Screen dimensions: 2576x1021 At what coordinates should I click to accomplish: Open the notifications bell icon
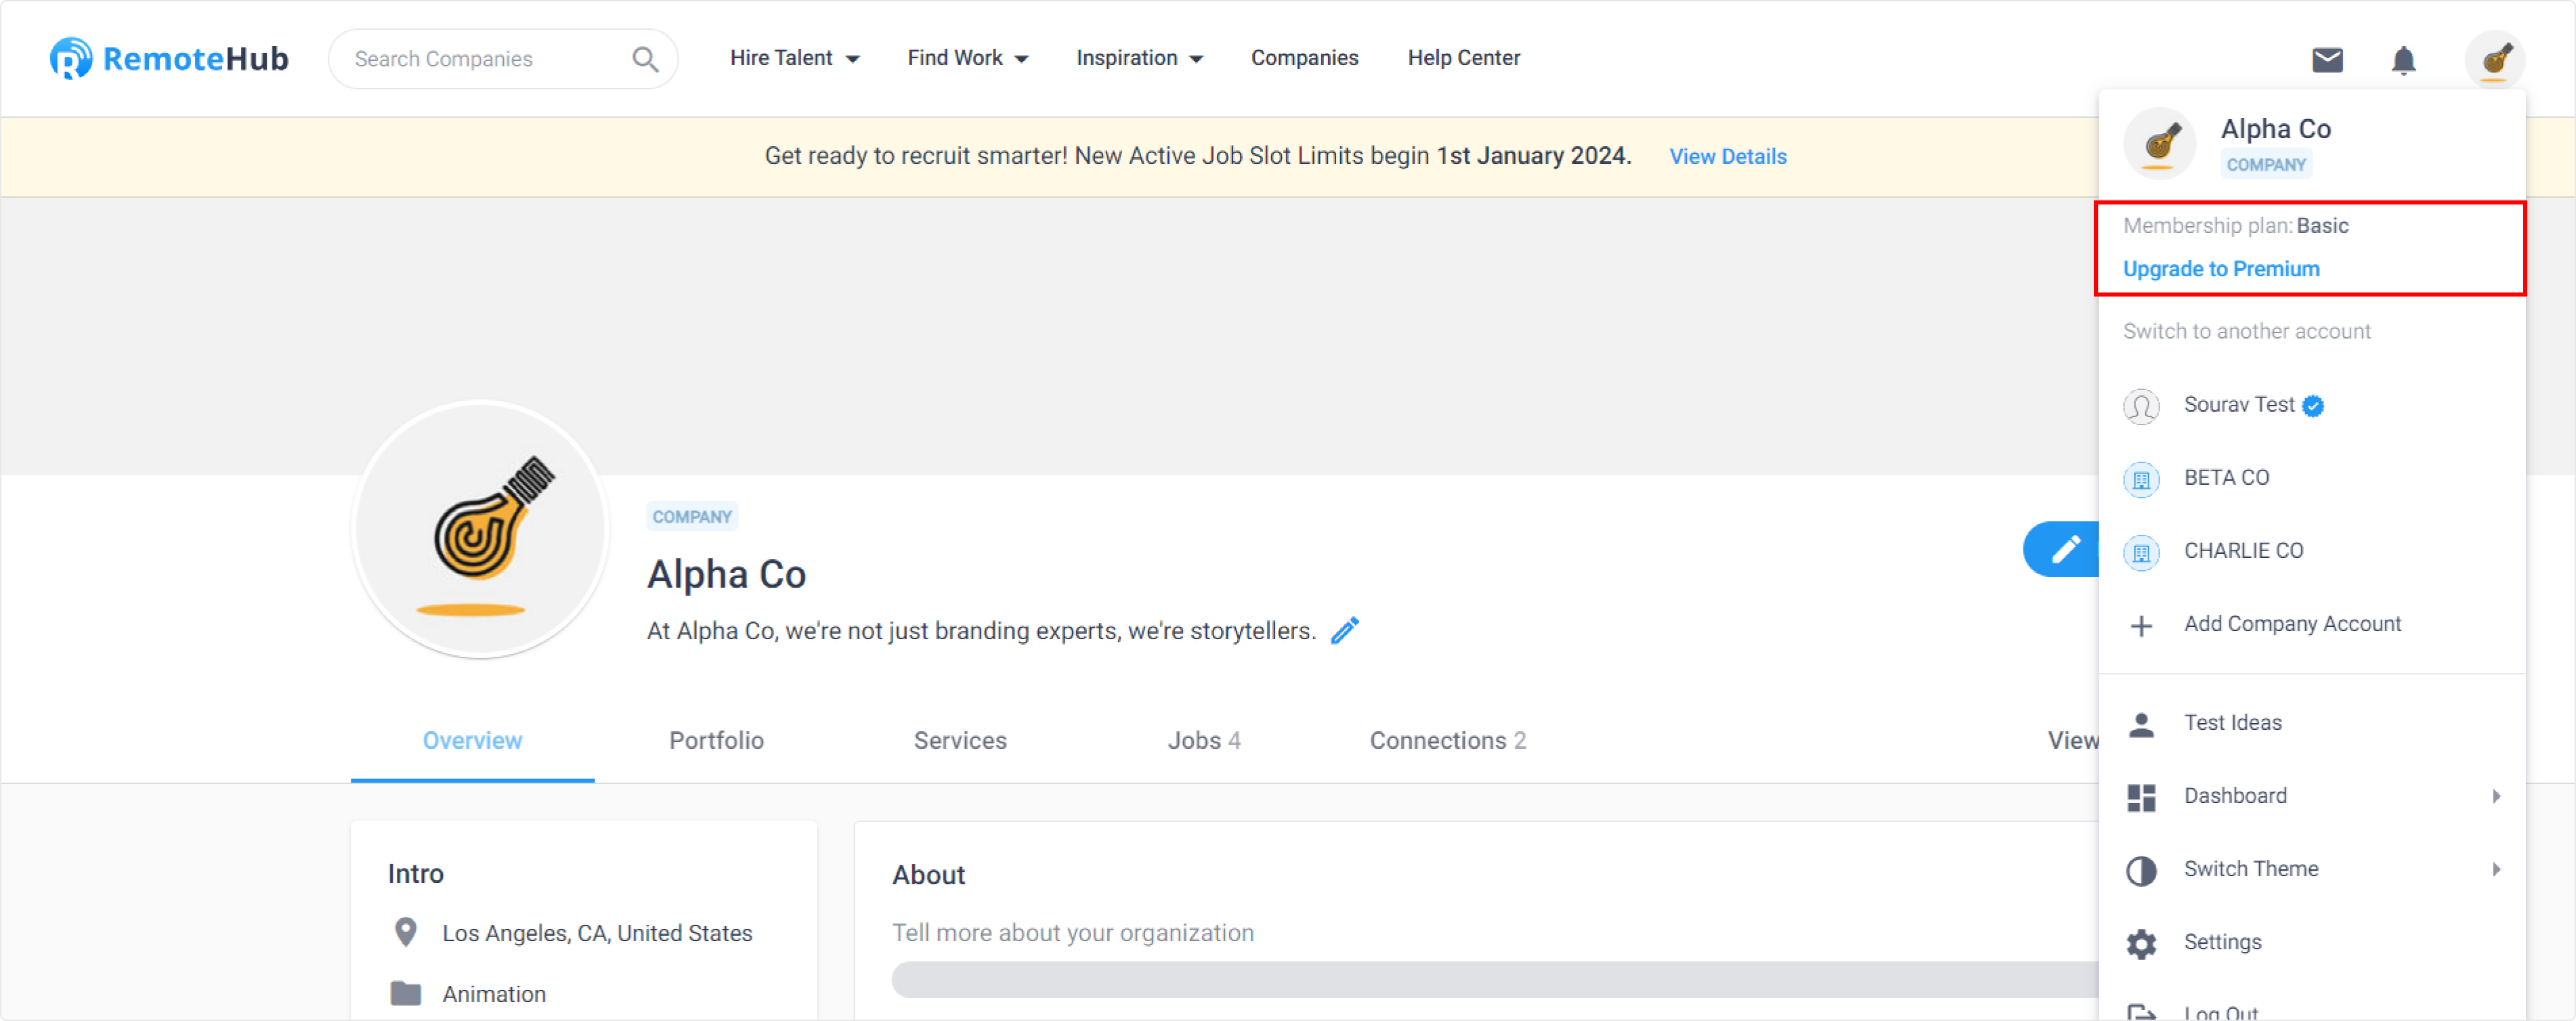click(2403, 60)
